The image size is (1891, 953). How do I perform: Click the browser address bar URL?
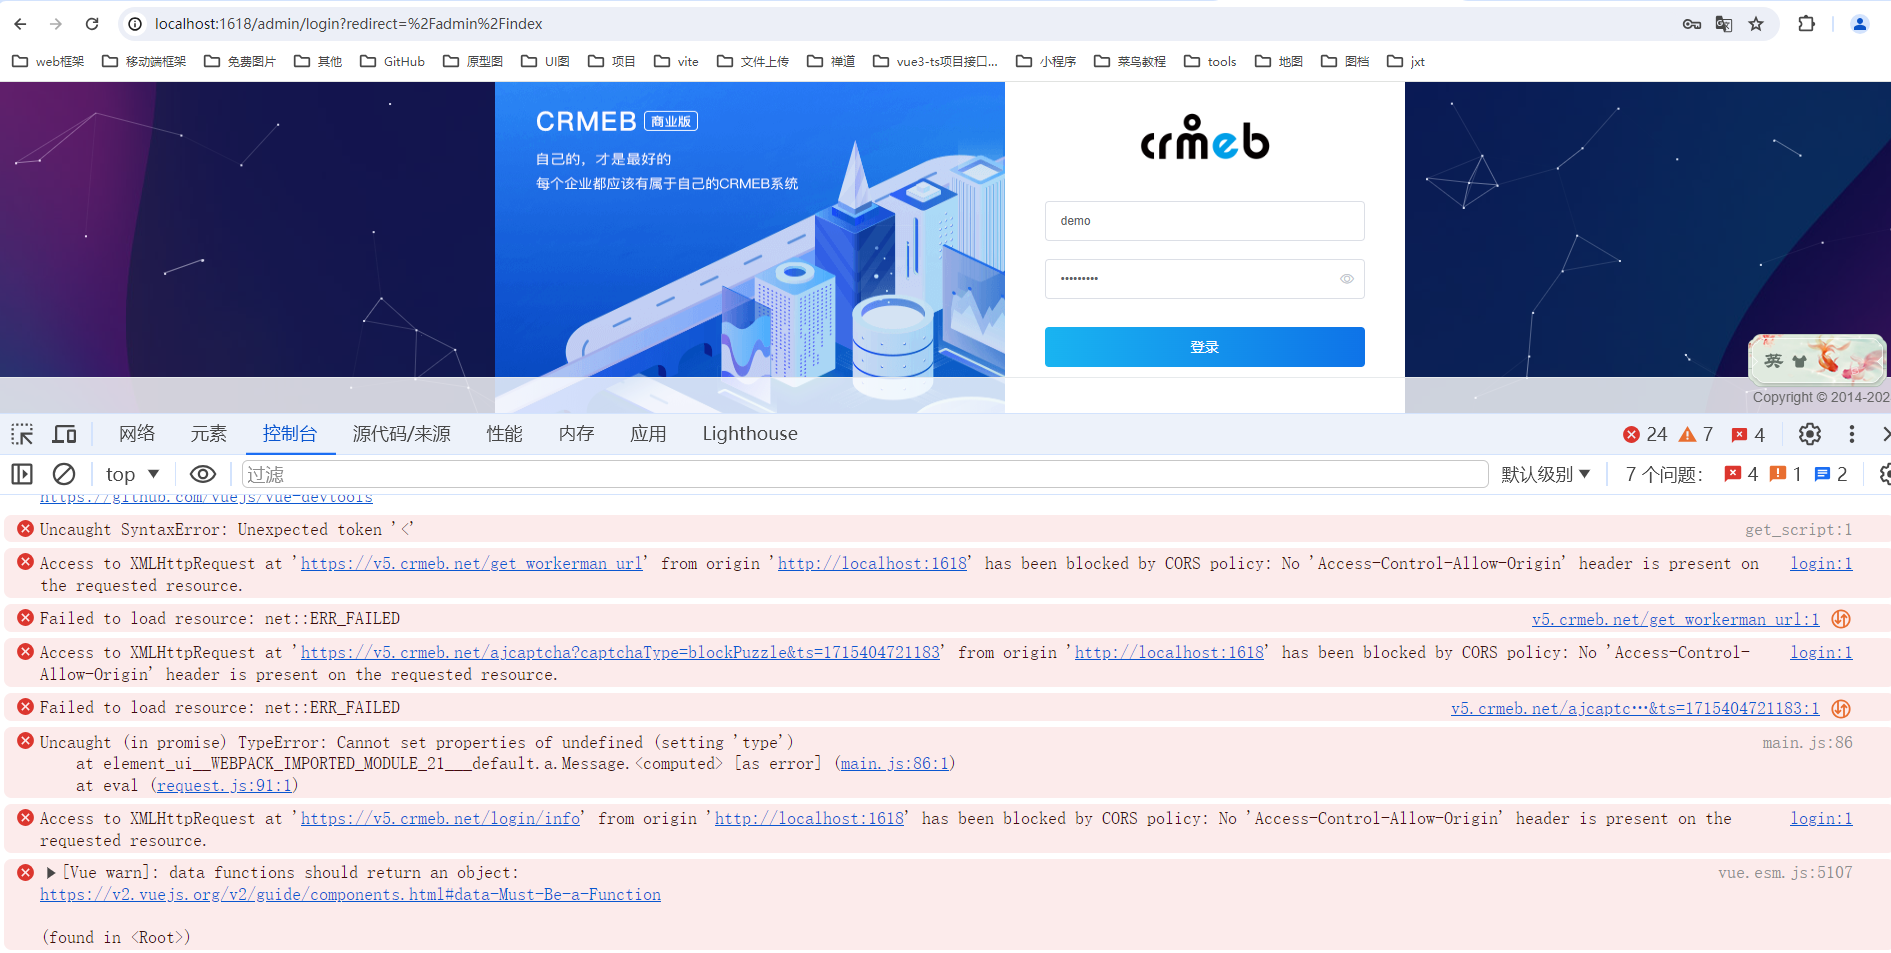tap(349, 24)
